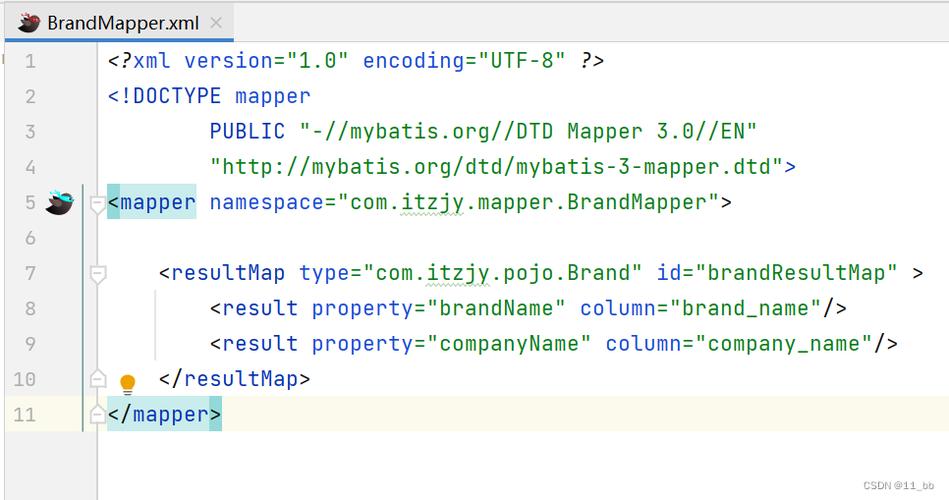This screenshot has height=500, width=949.
Task: Click the "brandName" property value
Action: 496,308
